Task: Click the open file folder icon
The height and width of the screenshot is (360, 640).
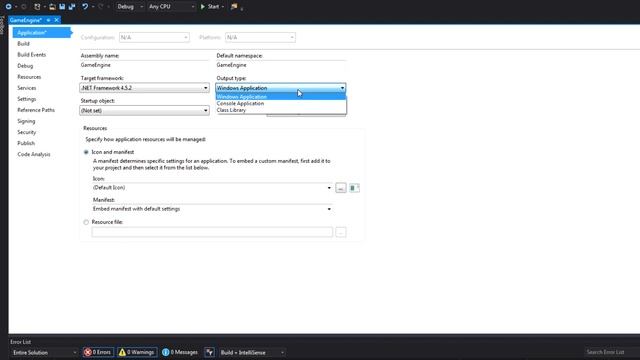Action: tap(52, 7)
